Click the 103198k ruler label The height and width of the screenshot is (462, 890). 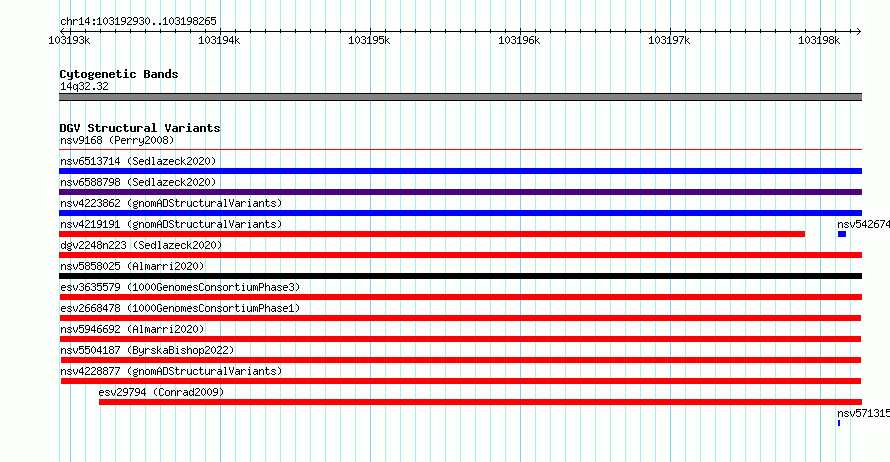(818, 40)
